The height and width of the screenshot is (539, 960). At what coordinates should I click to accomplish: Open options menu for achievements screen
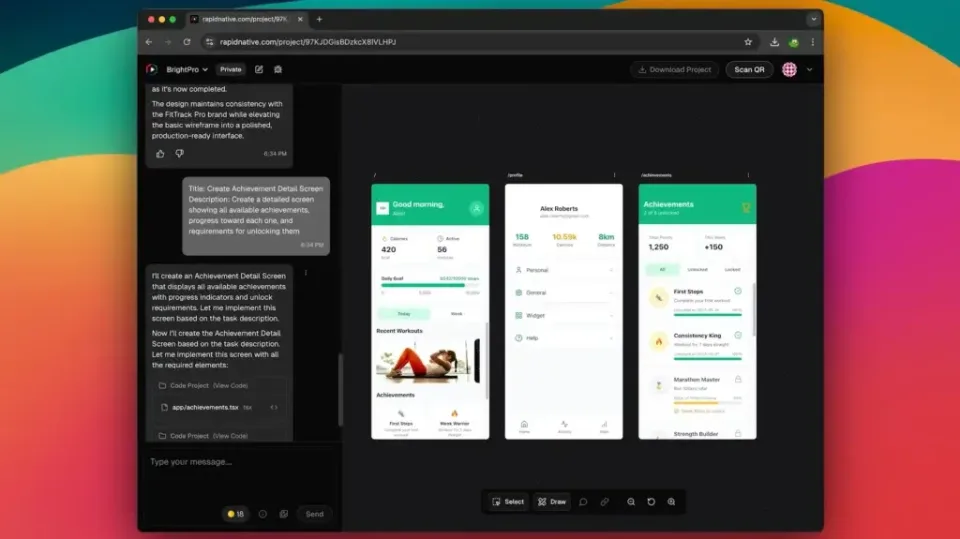[x=748, y=175]
